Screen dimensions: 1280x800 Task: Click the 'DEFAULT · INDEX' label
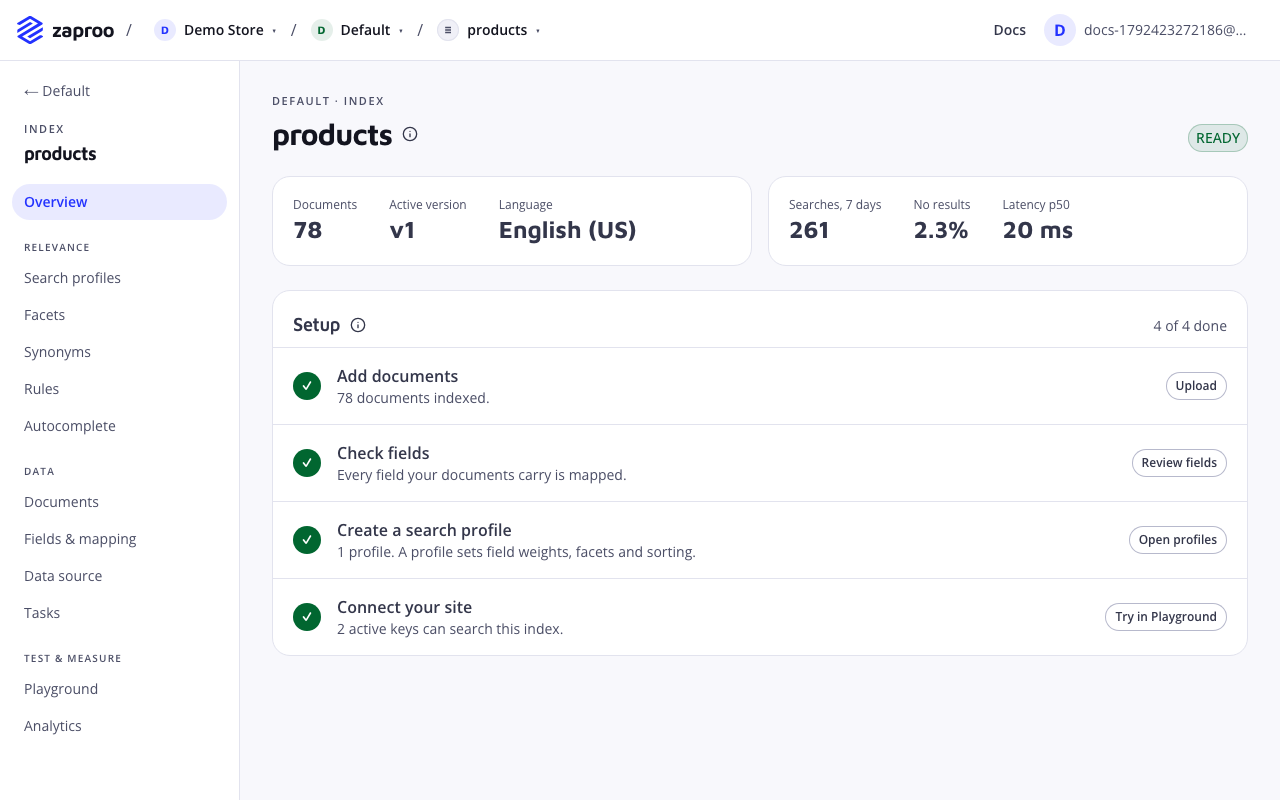(328, 101)
